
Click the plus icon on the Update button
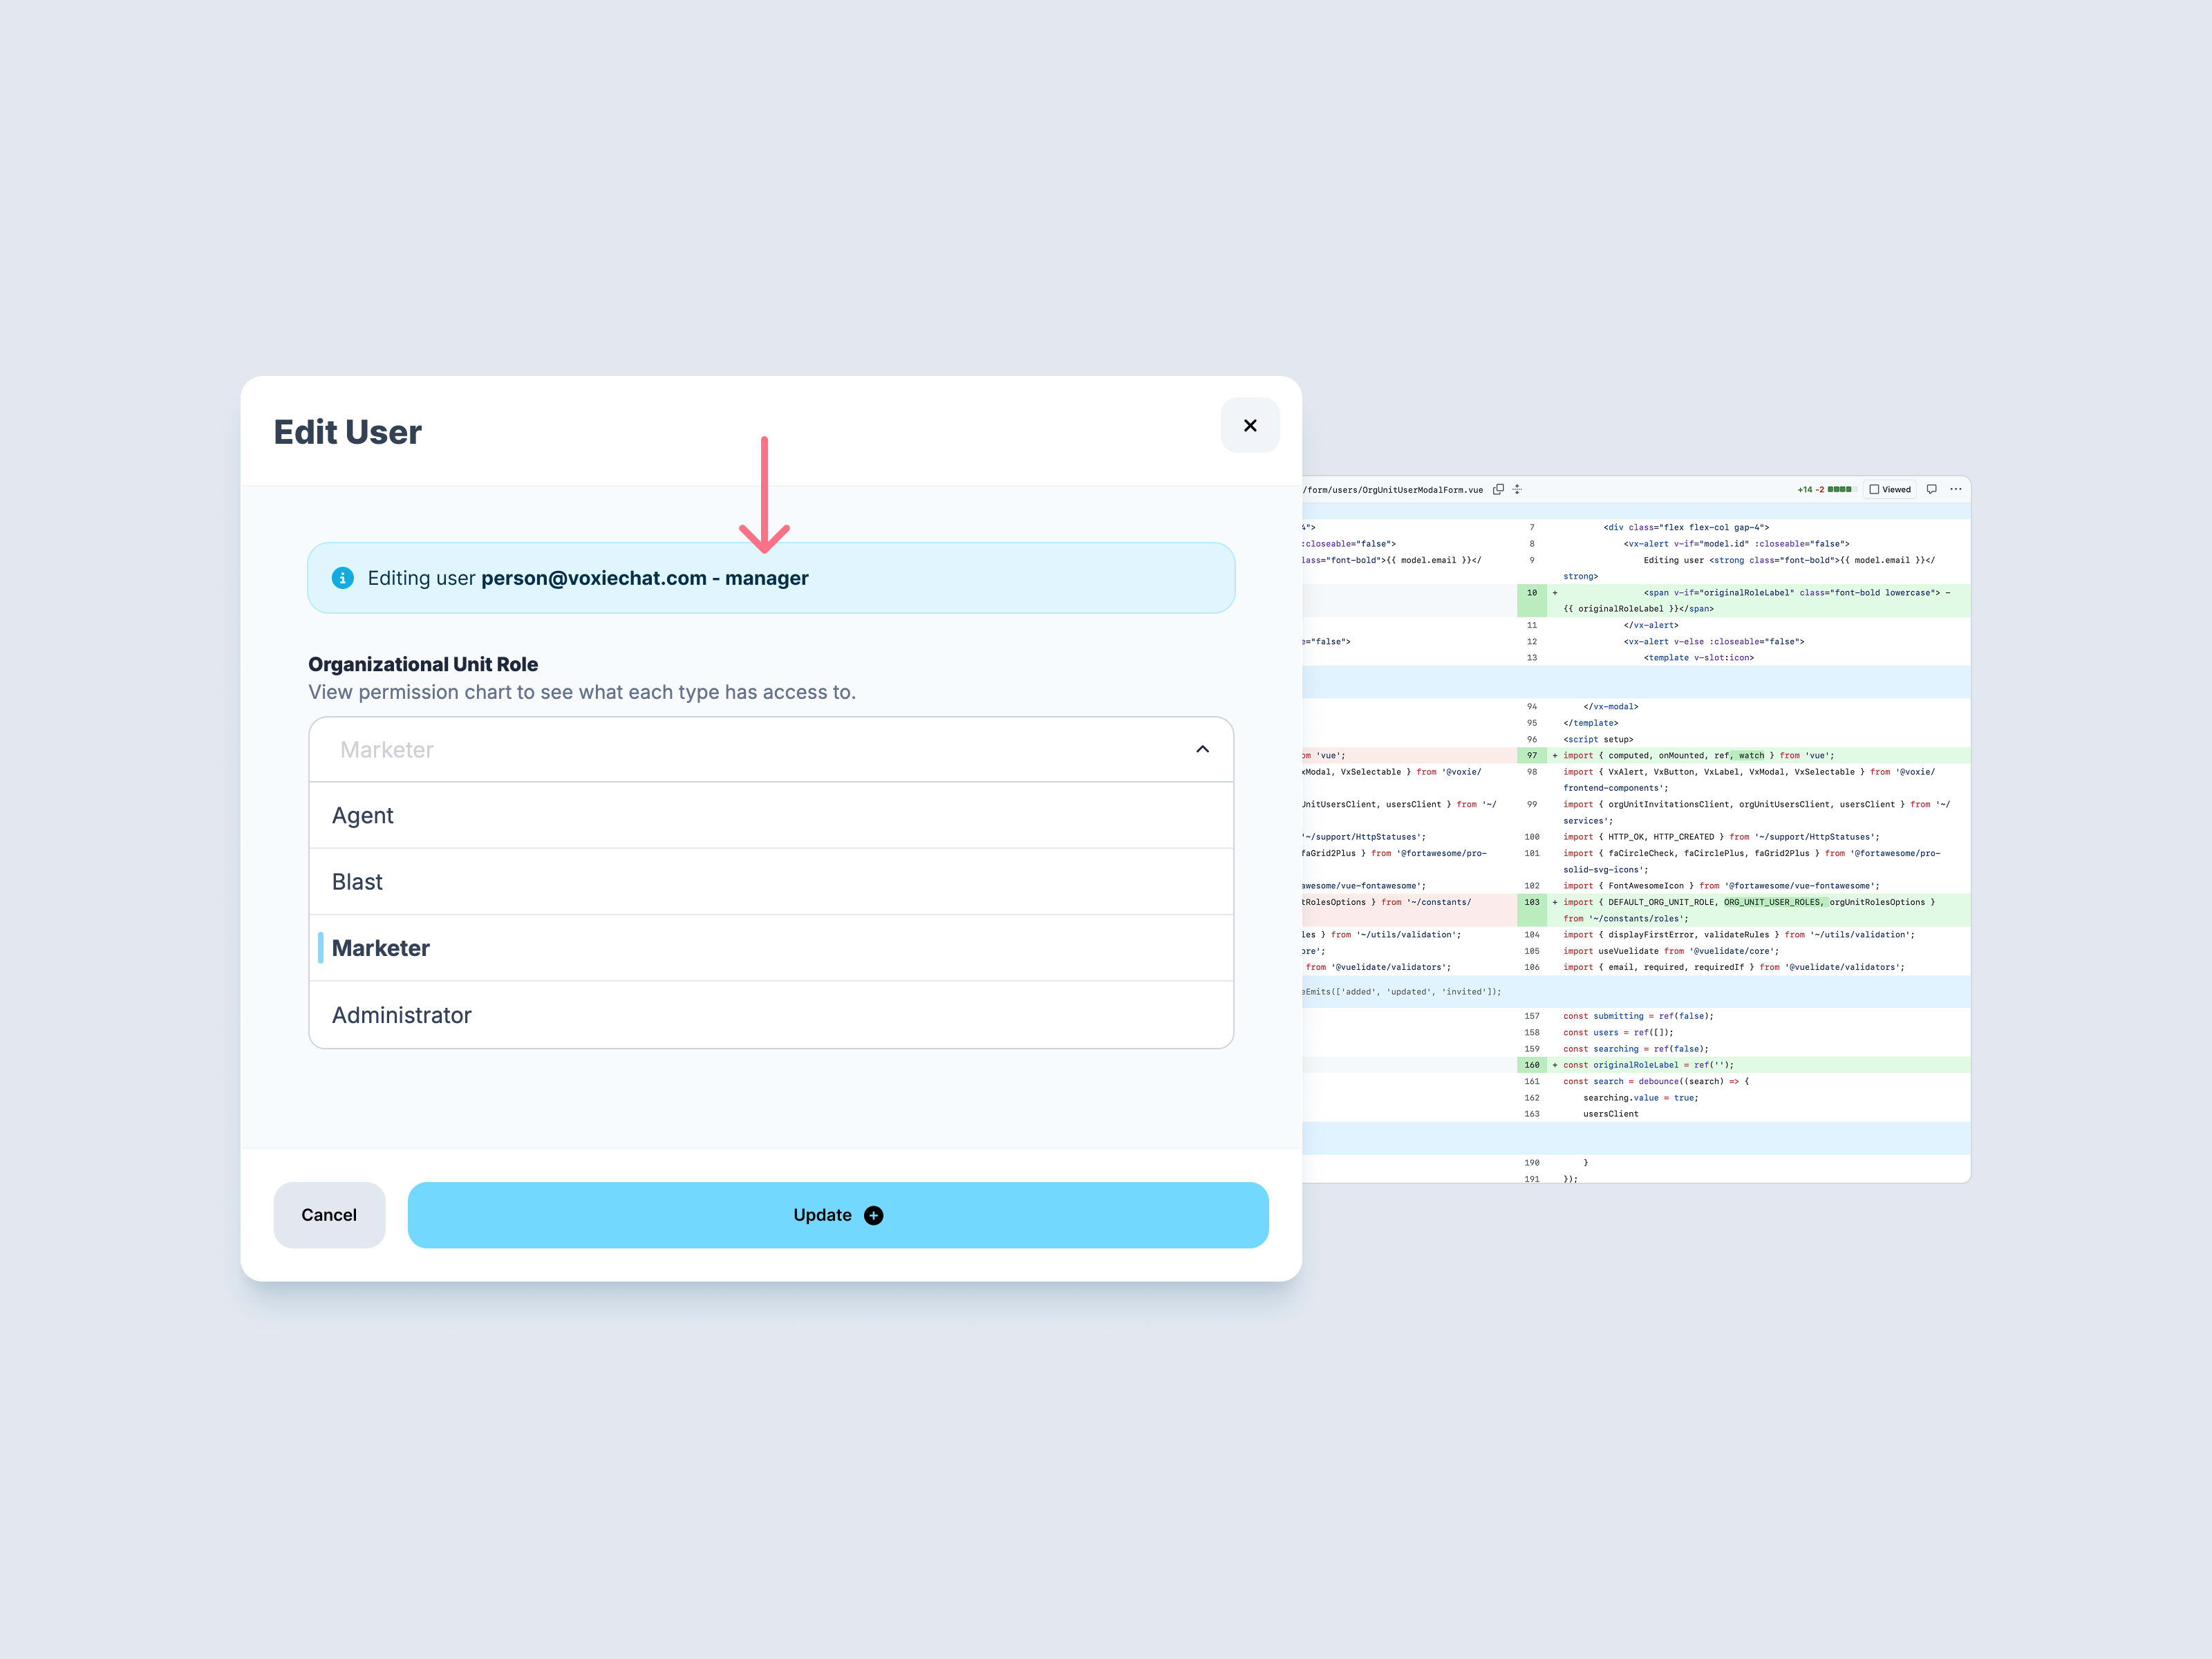click(873, 1215)
